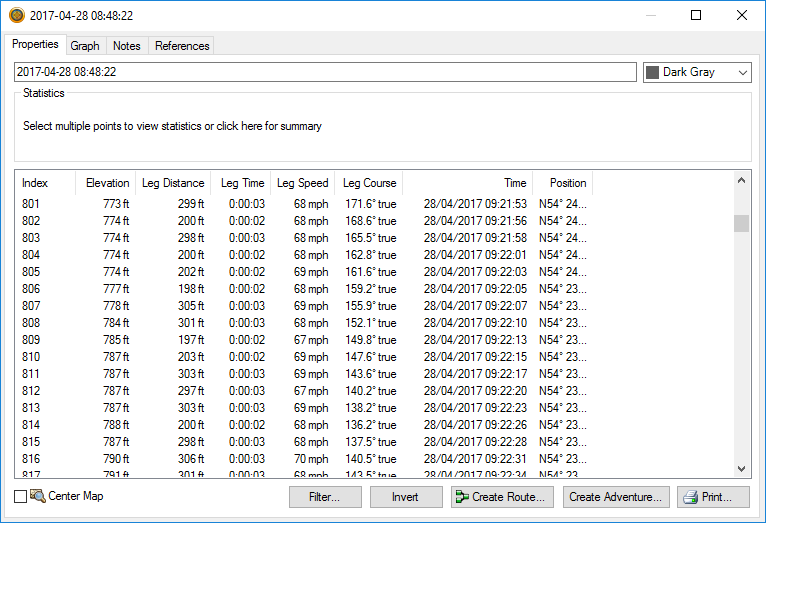Open the References tab

click(x=182, y=46)
